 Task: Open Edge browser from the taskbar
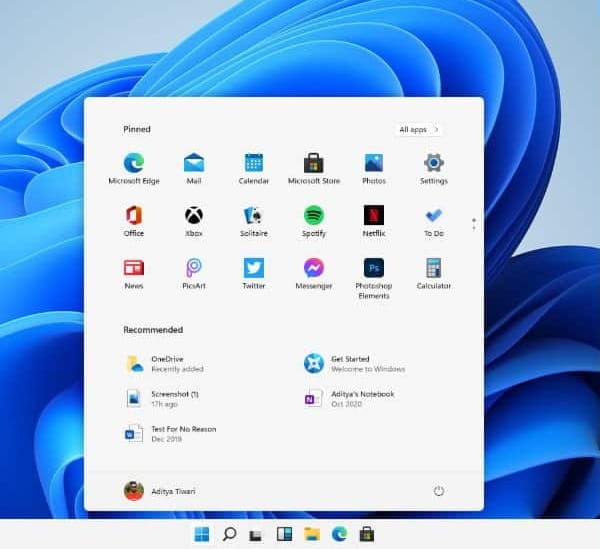click(x=339, y=534)
